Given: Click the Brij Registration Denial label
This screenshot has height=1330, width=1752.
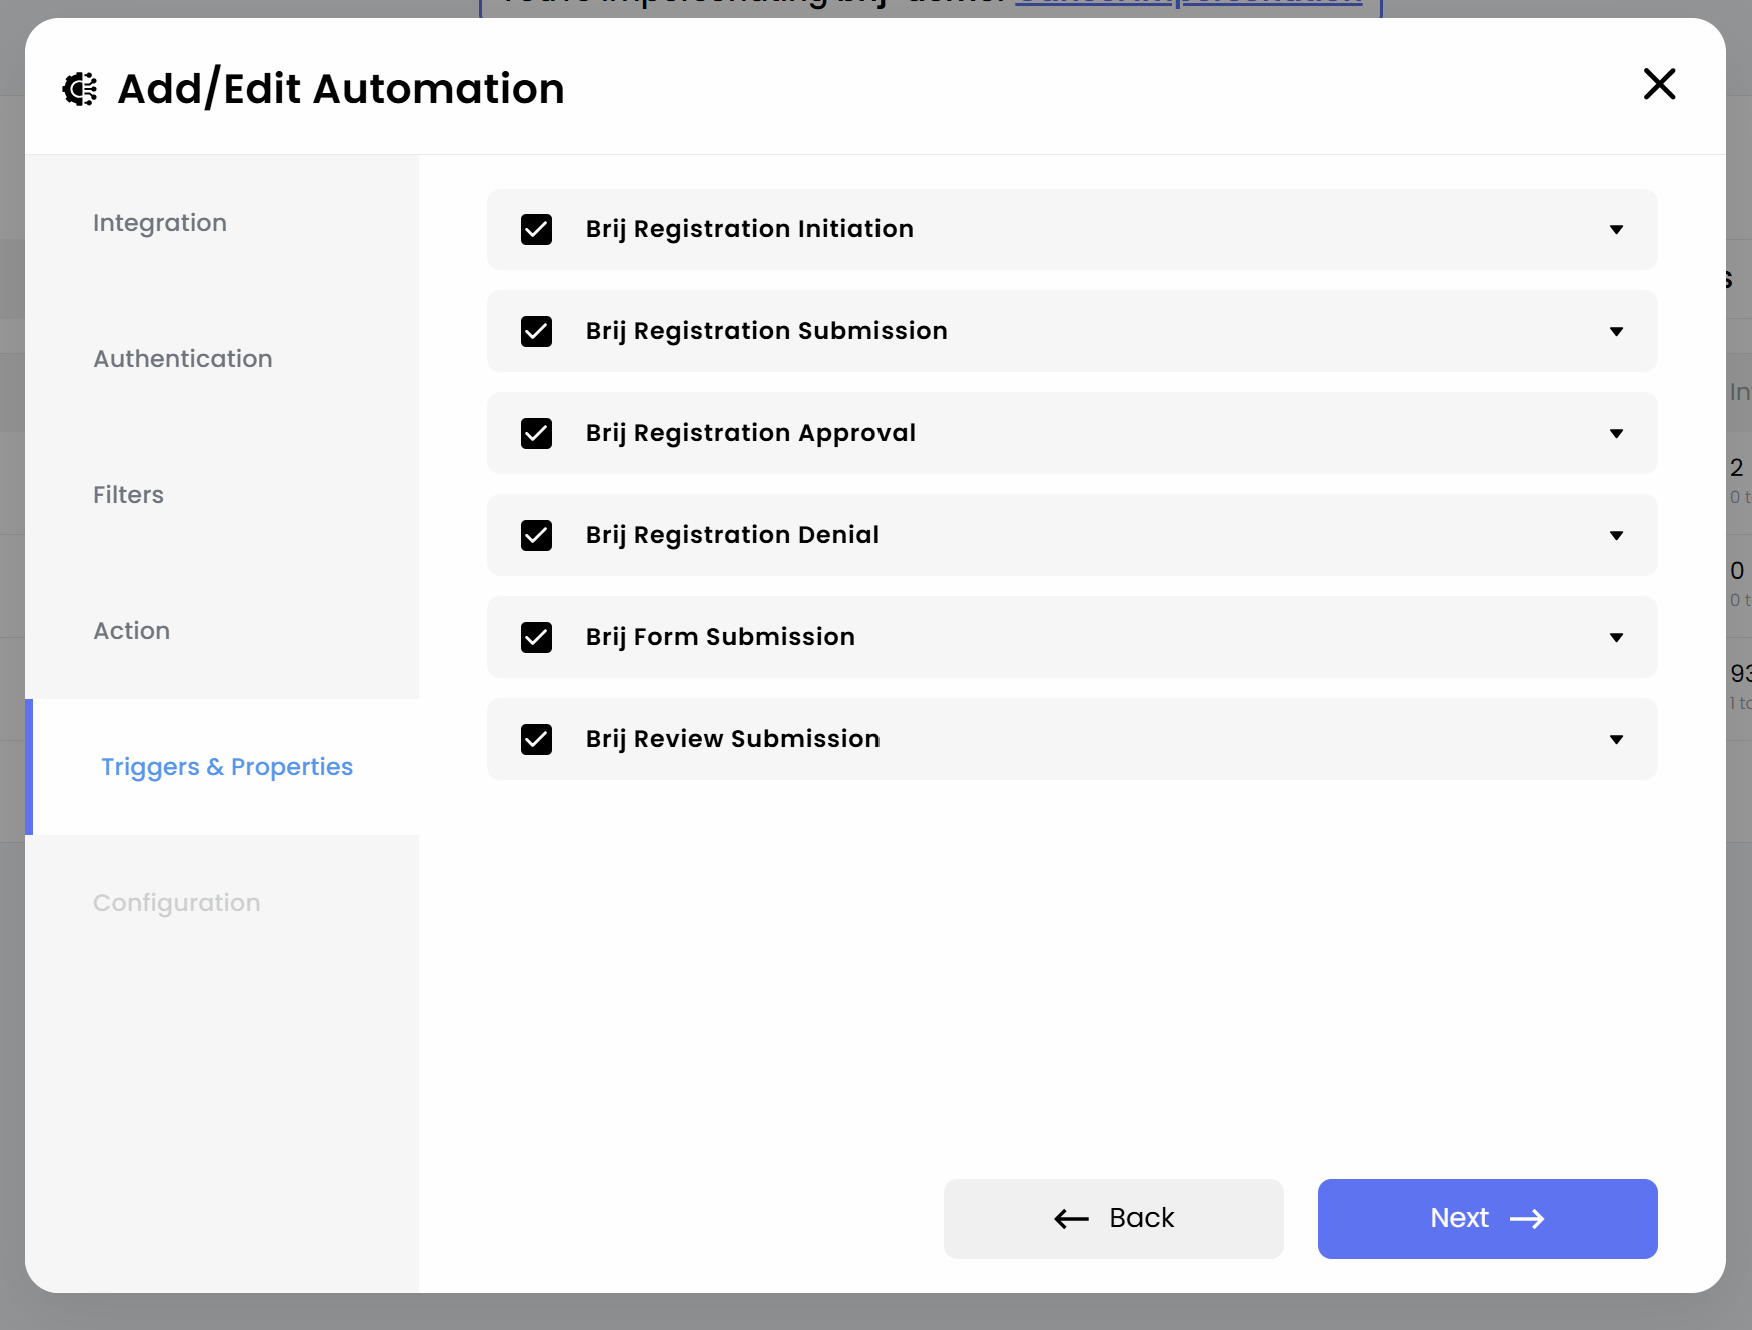Looking at the screenshot, I should (732, 535).
